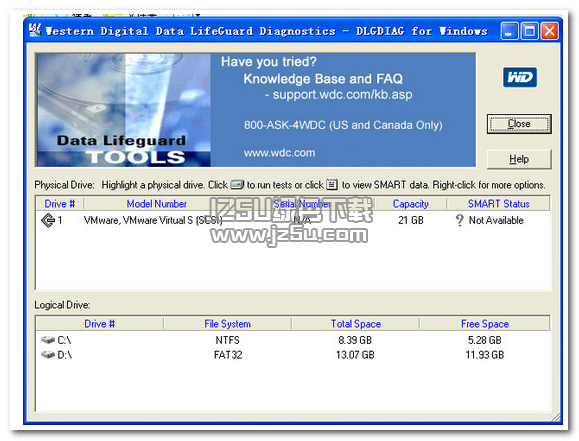Sort by File System column header
Image resolution: width=579 pixels, height=441 pixels.
click(227, 324)
